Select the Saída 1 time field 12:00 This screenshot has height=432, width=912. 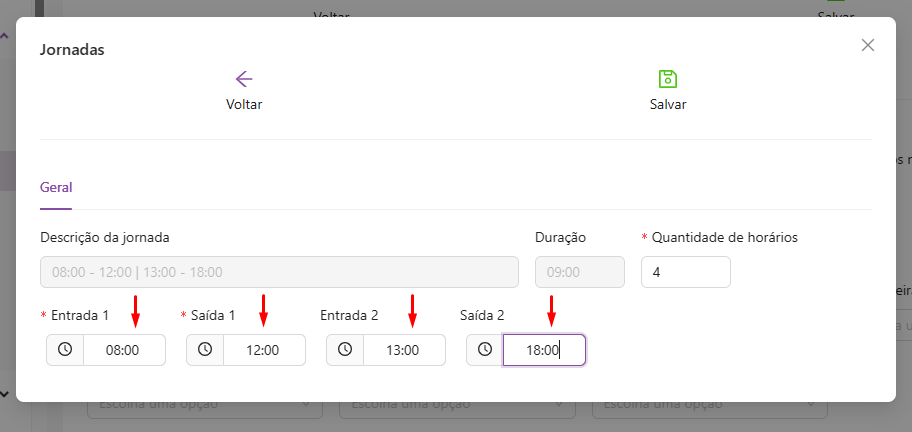point(264,350)
